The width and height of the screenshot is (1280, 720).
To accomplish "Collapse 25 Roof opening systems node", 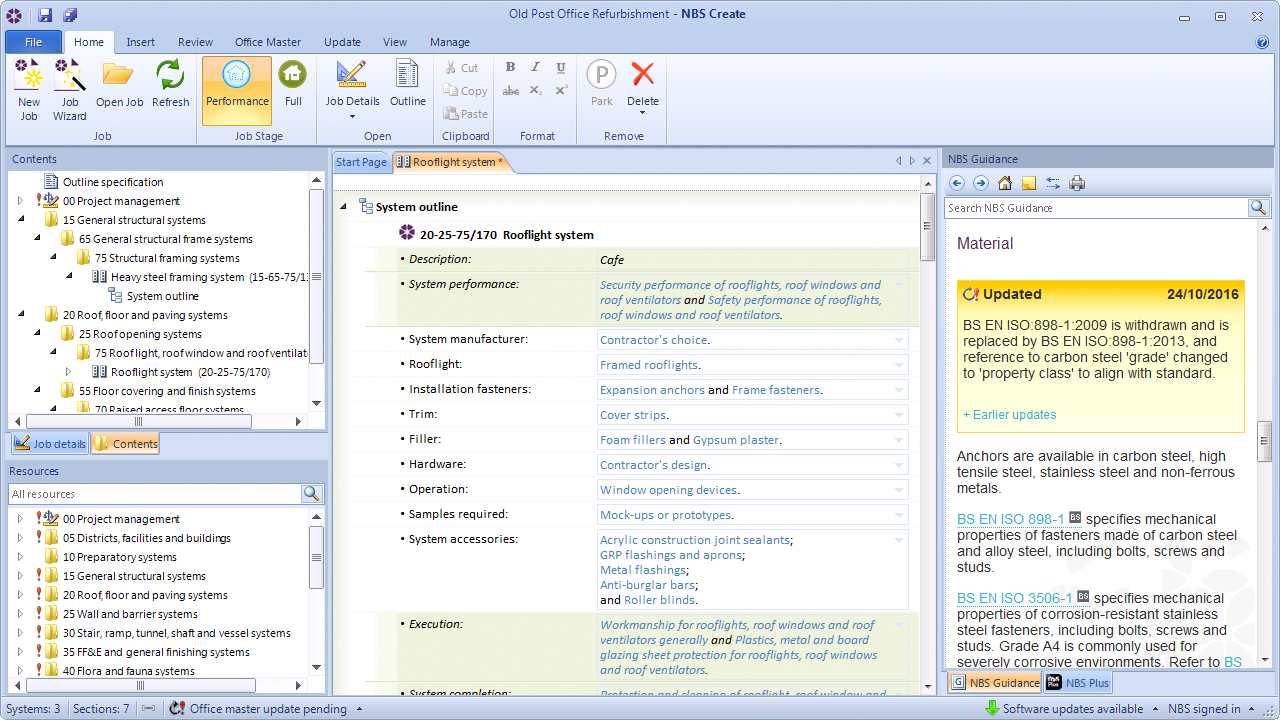I will point(36,334).
